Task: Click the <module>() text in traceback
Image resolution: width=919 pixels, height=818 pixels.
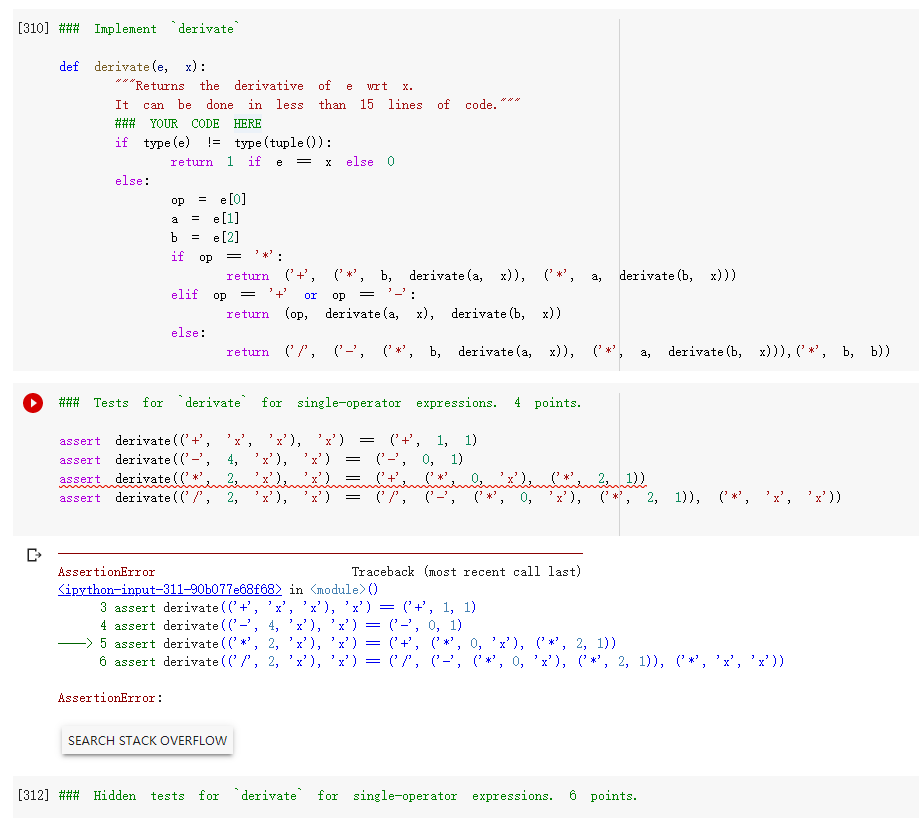Action: coord(344,589)
